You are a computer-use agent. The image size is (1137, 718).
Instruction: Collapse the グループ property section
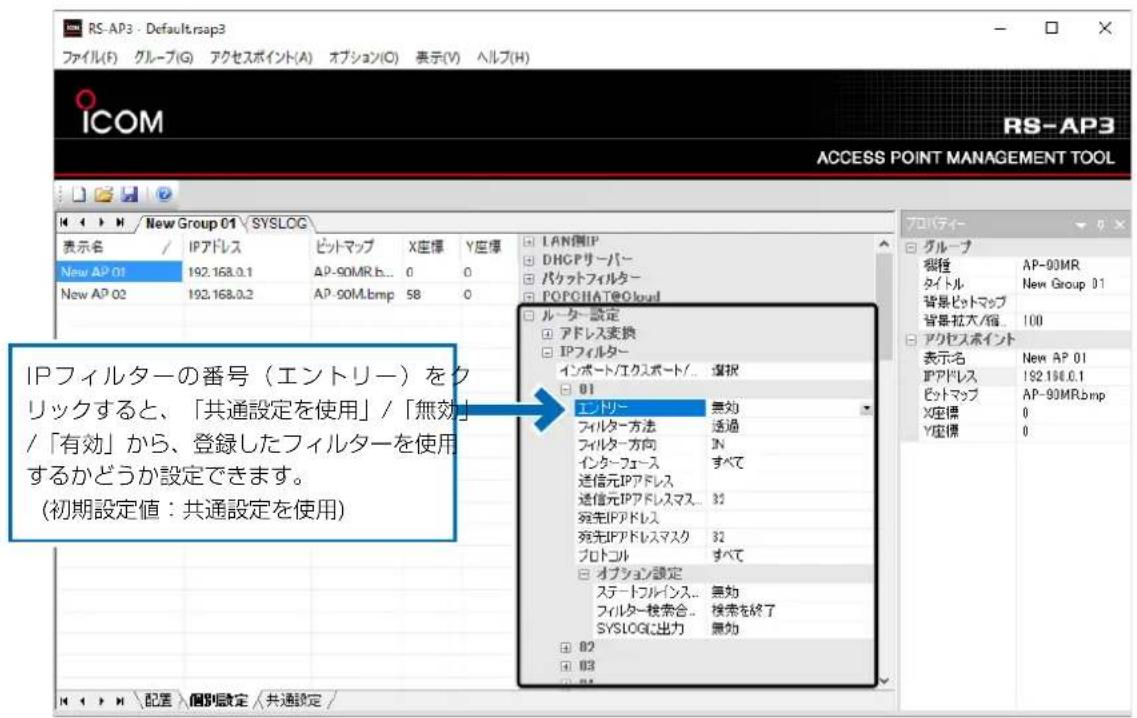point(911,248)
